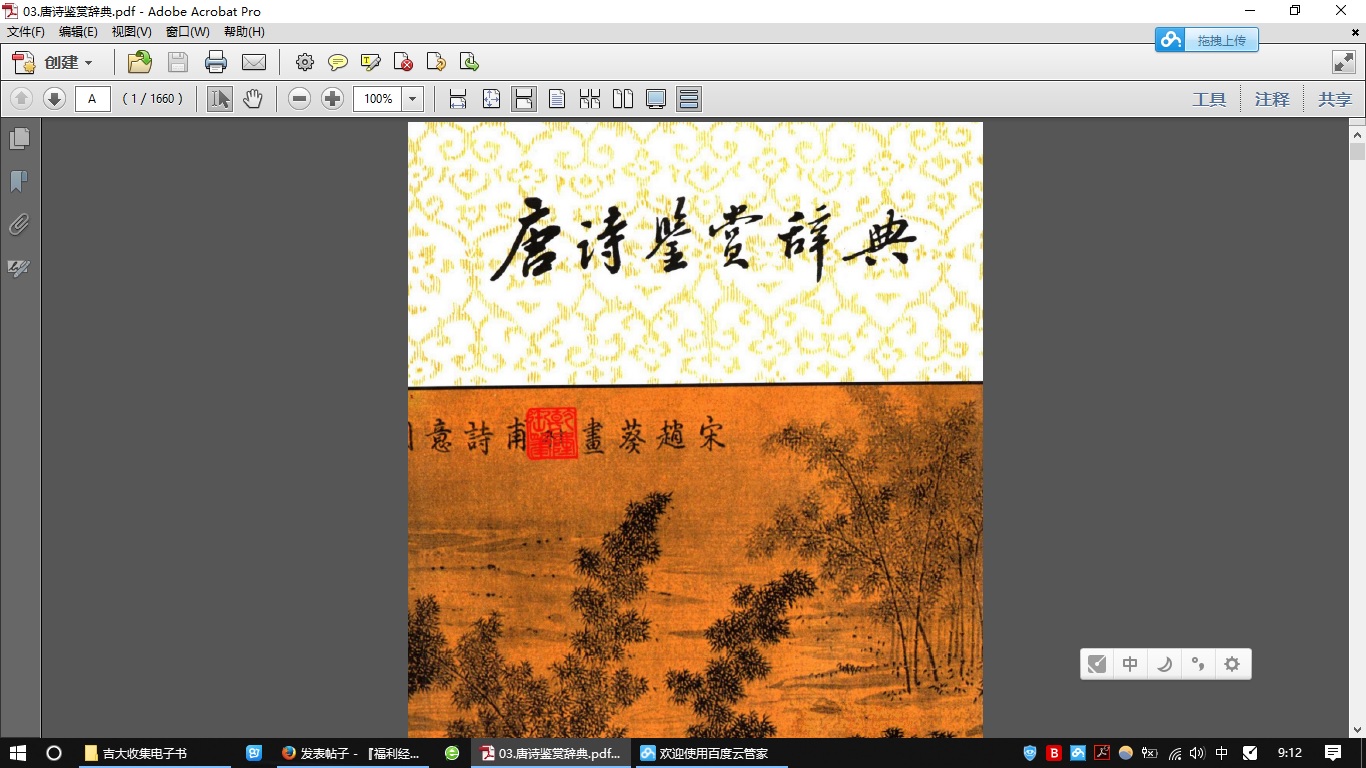Open the page thumbnails grid view icon

[590, 99]
